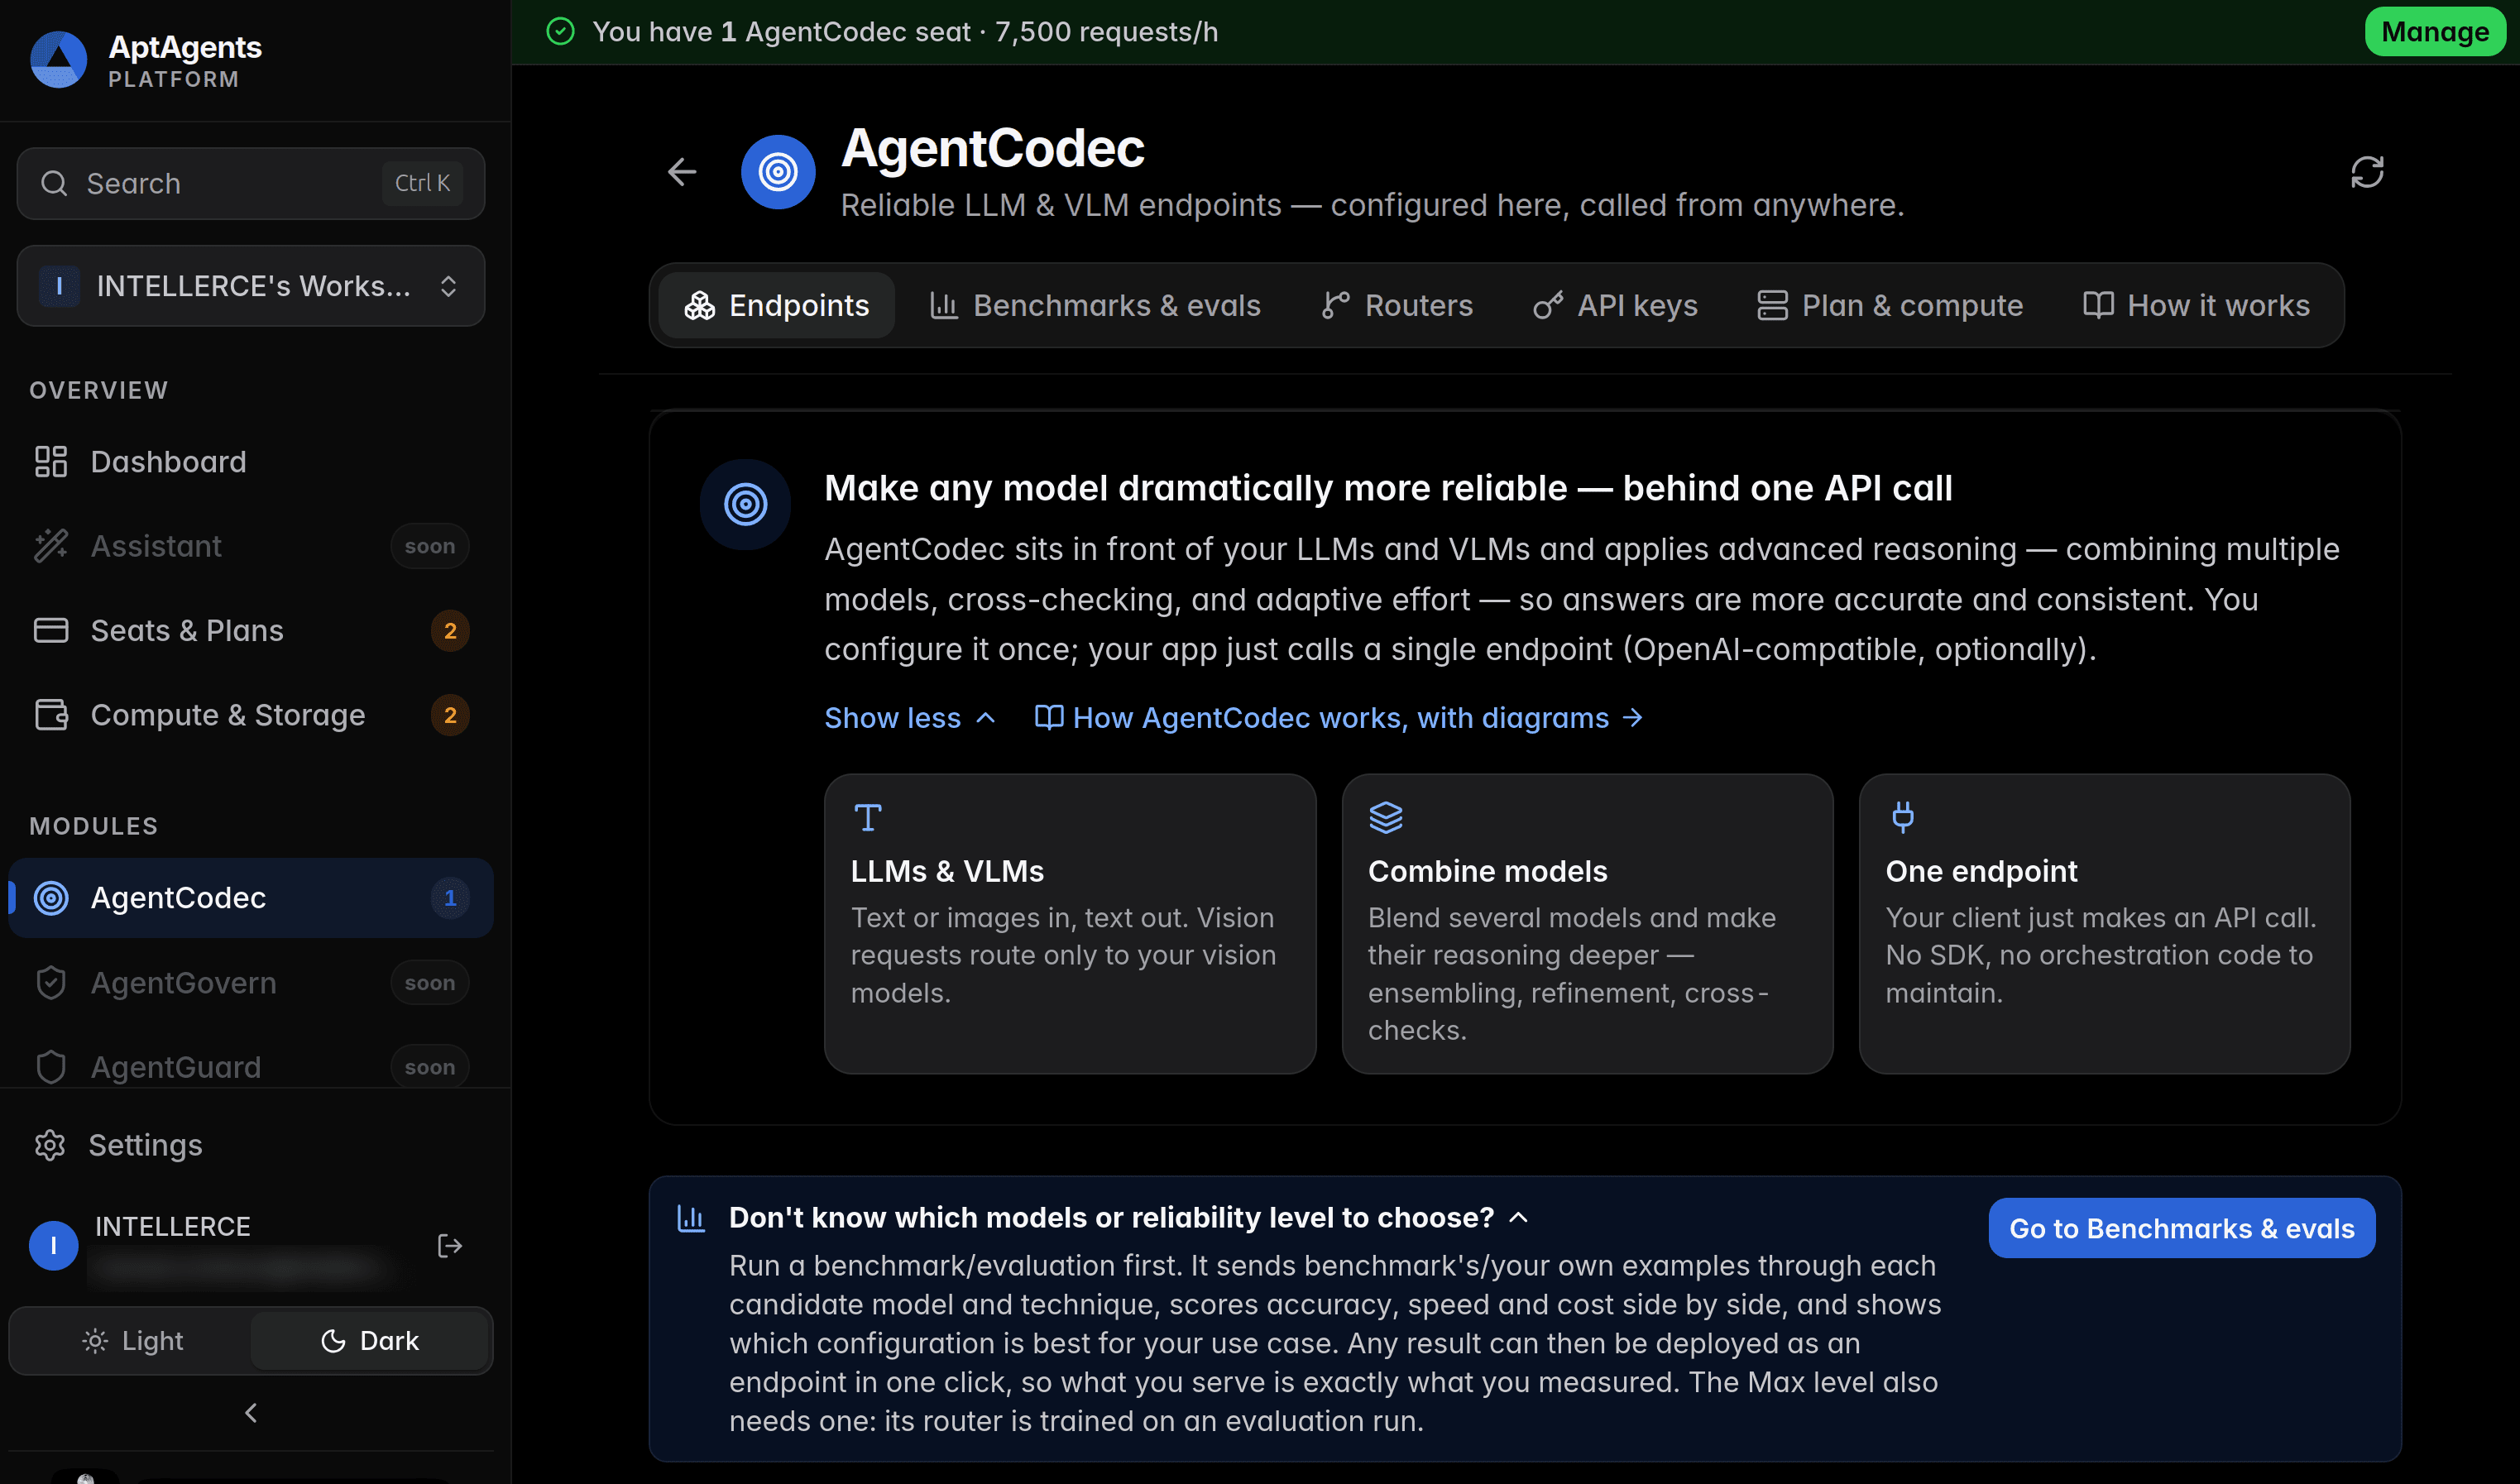Image resolution: width=2520 pixels, height=1484 pixels.
Task: Select AgentCodec module in sidebar
Action: pos(250,897)
